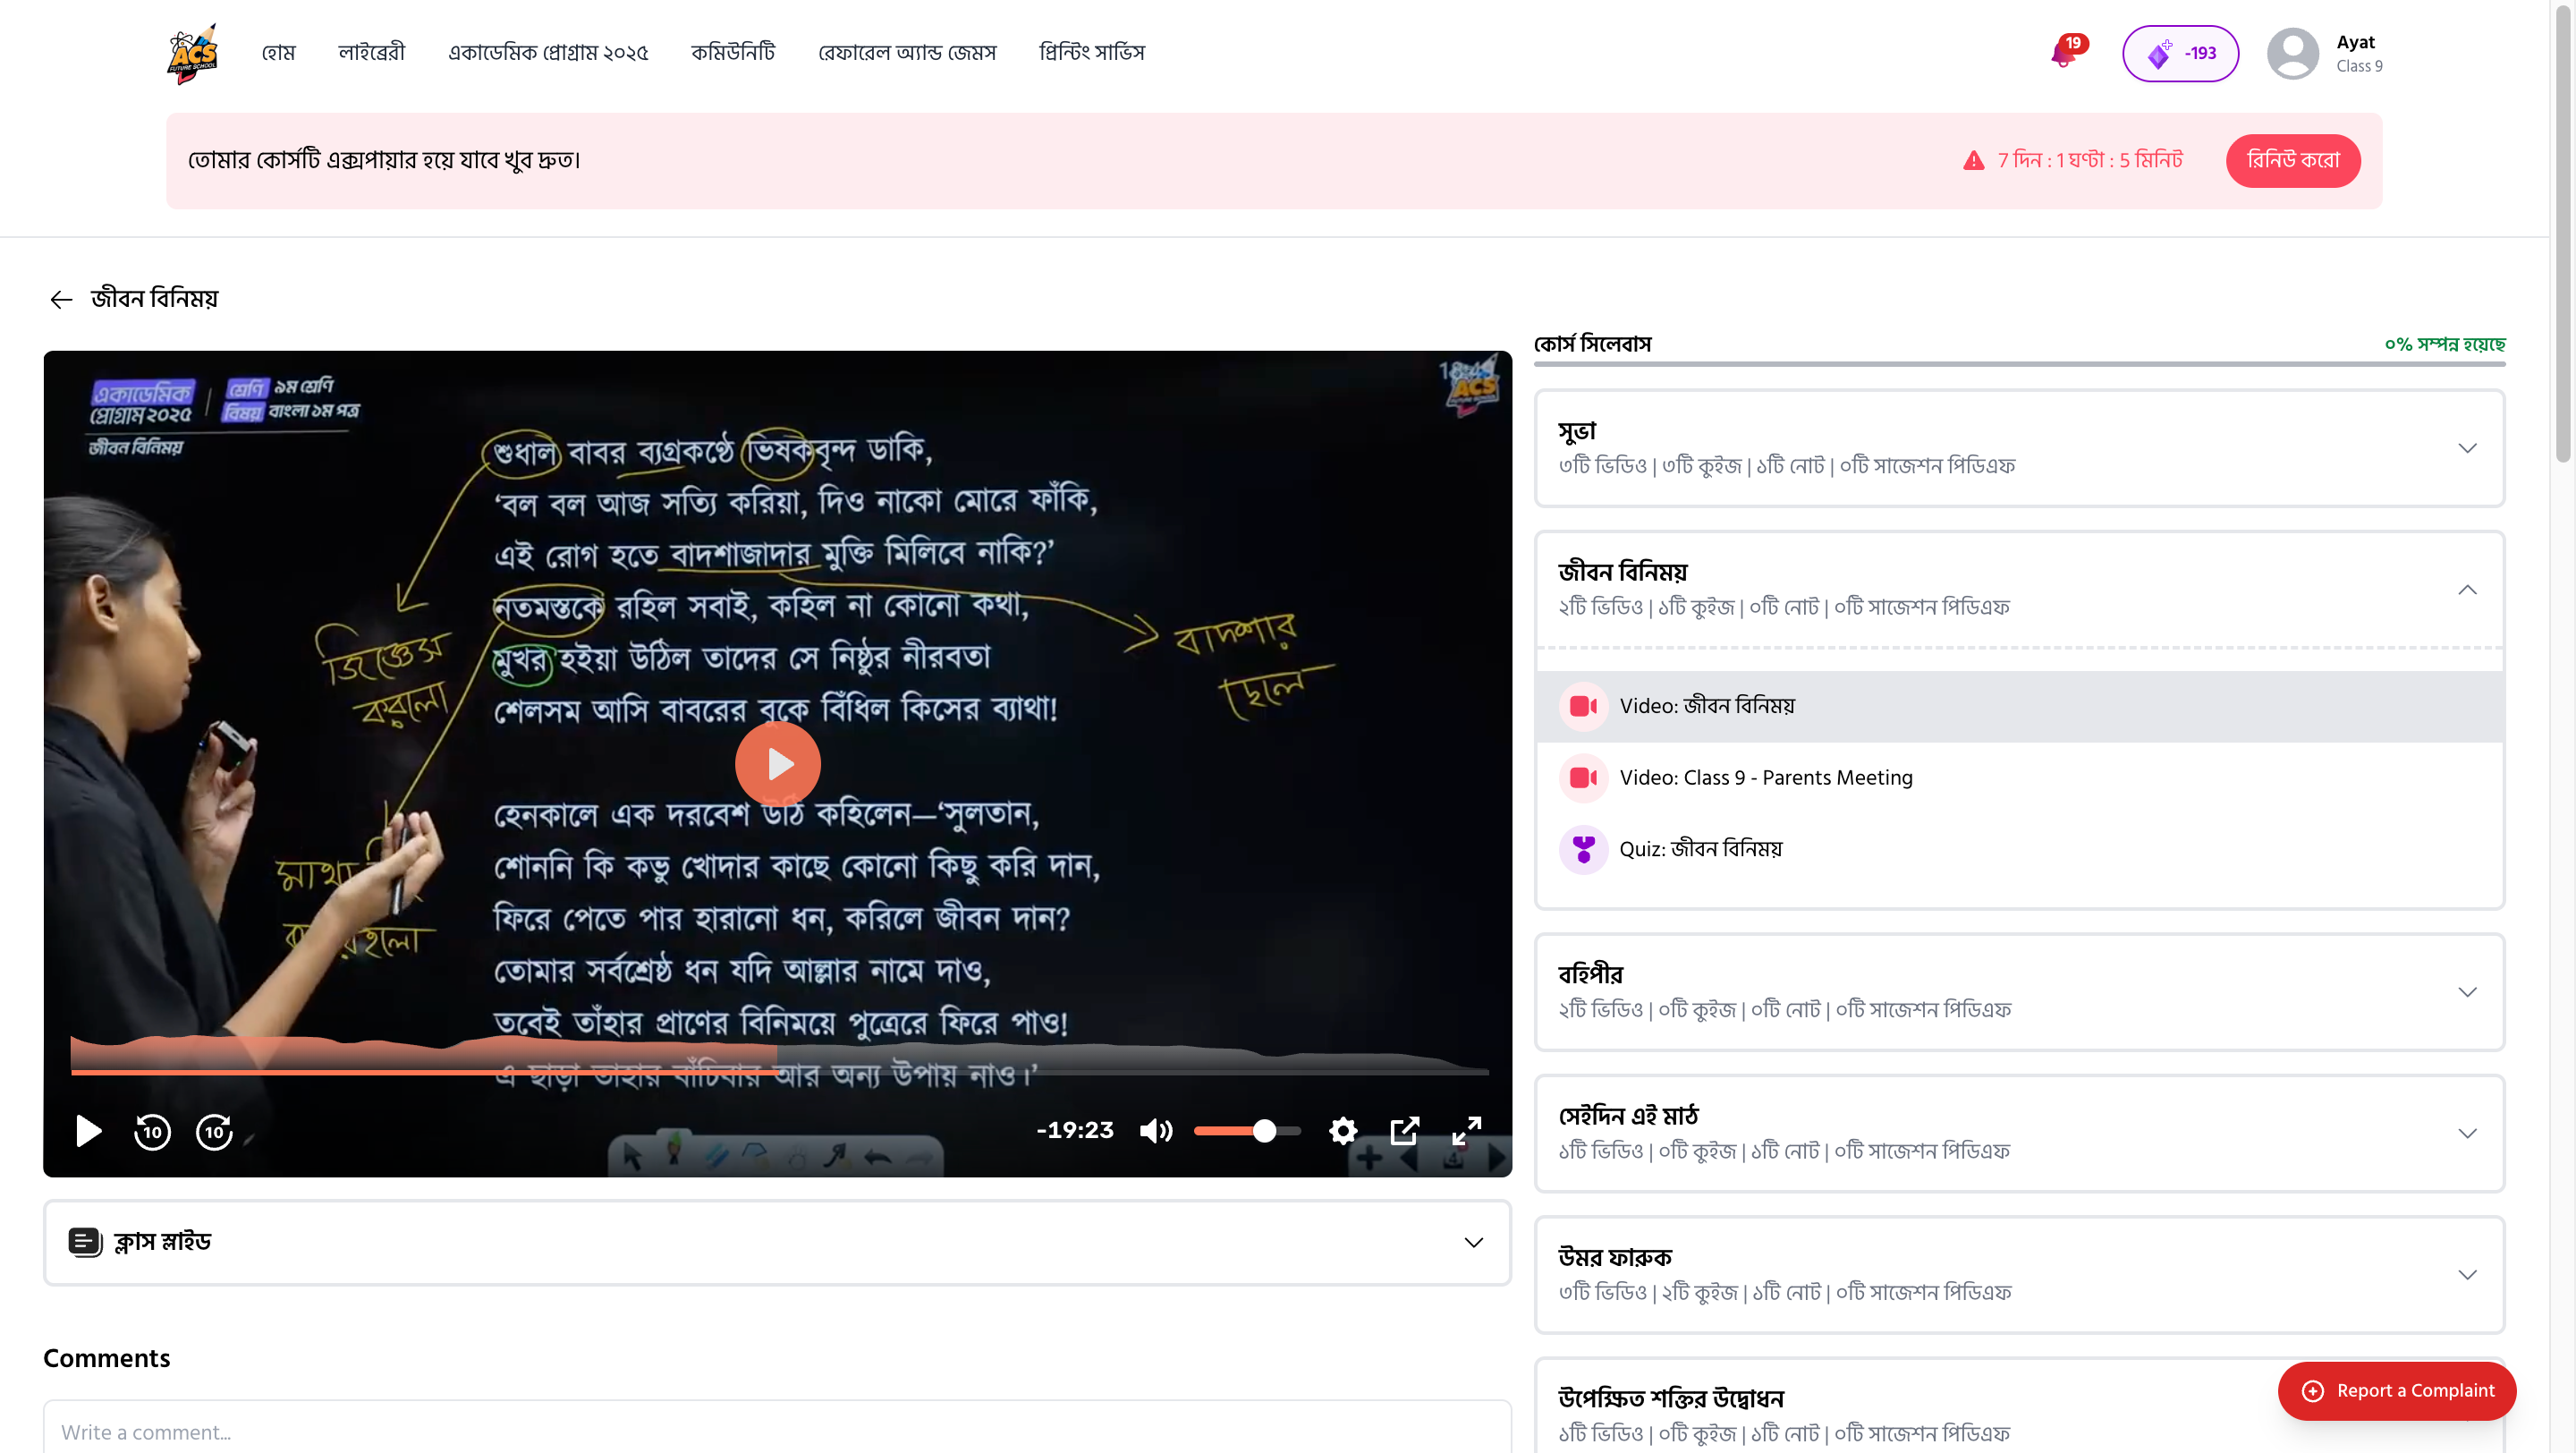Adjust the volume slider knob
This screenshot has height=1453, width=2576.
click(x=1264, y=1131)
